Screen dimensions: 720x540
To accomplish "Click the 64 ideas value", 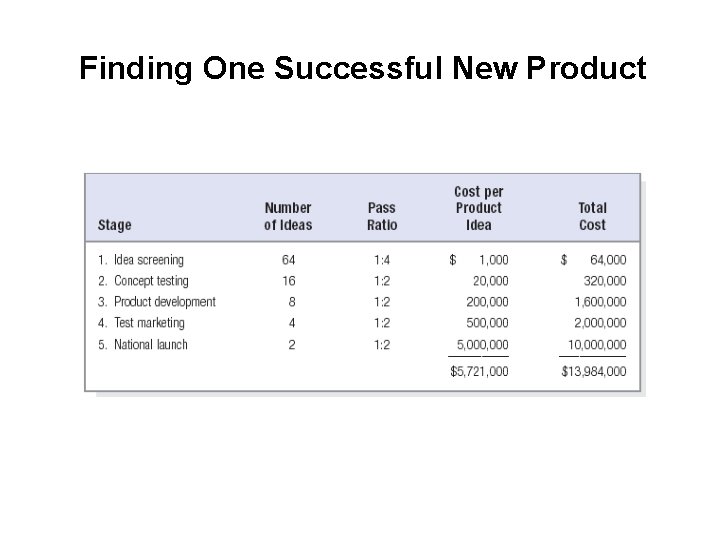I will 288,260.
